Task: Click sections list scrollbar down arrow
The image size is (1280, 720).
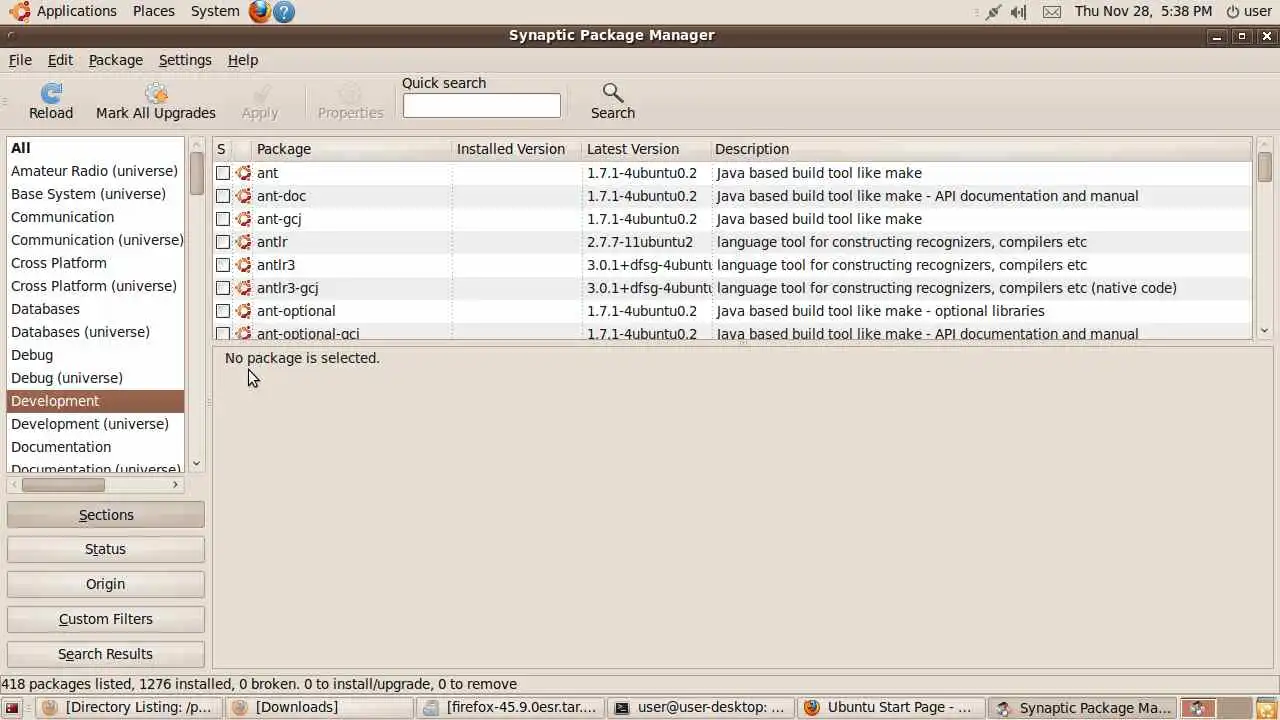Action: [x=196, y=463]
